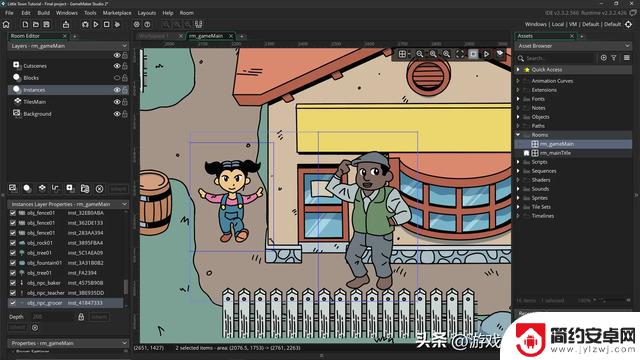Open Asset Browser hamburger menu
The width and height of the screenshot is (640, 360).
click(x=627, y=58)
